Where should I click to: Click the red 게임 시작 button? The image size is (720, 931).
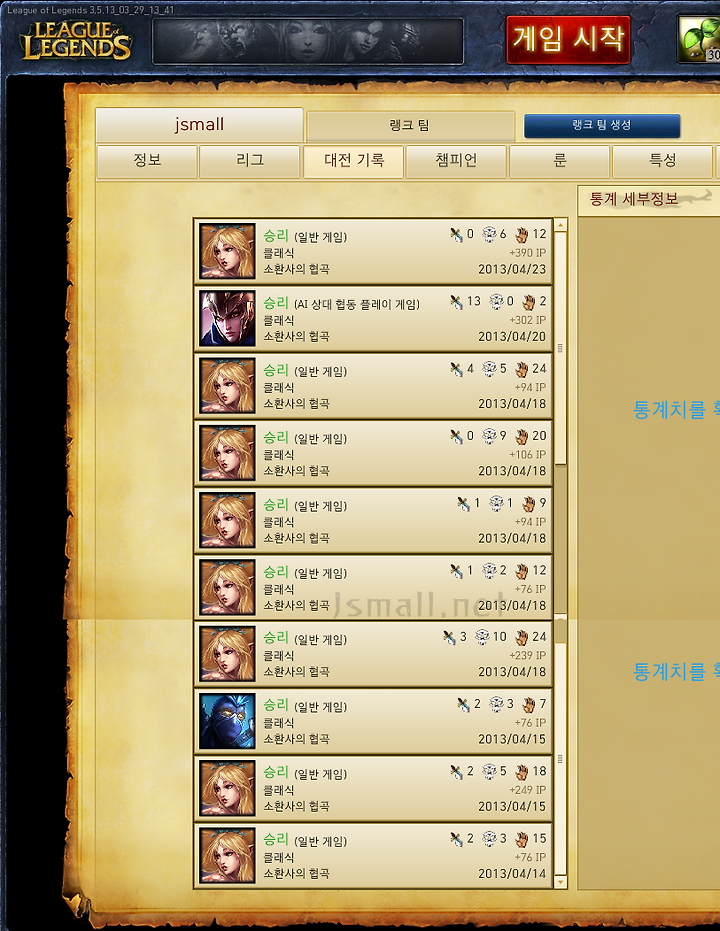568,39
